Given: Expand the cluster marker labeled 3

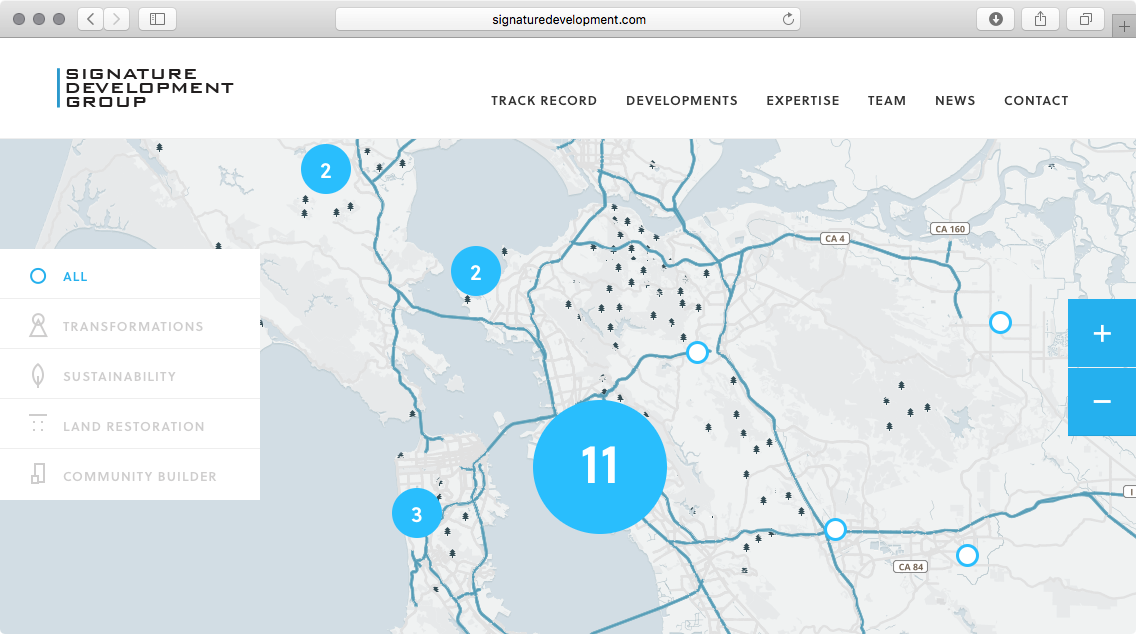Looking at the screenshot, I should tap(417, 514).
